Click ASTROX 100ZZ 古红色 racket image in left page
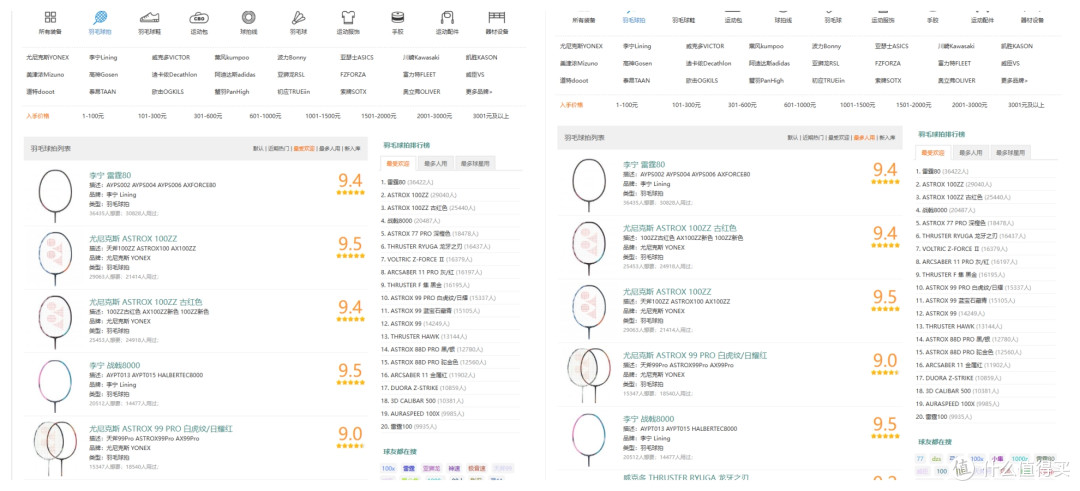 (55, 322)
